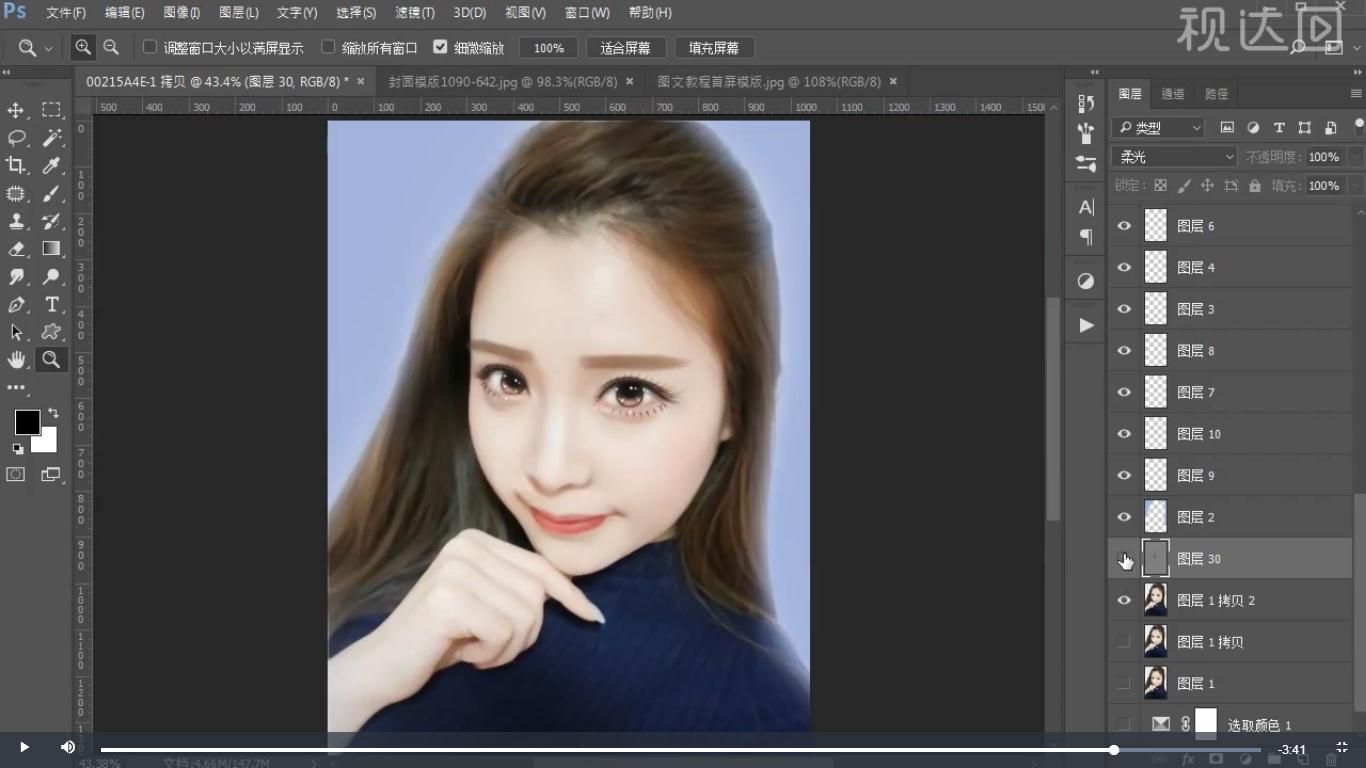This screenshot has width=1366, height=768.
Task: Switch to the 路径 tab
Action: (1216, 94)
